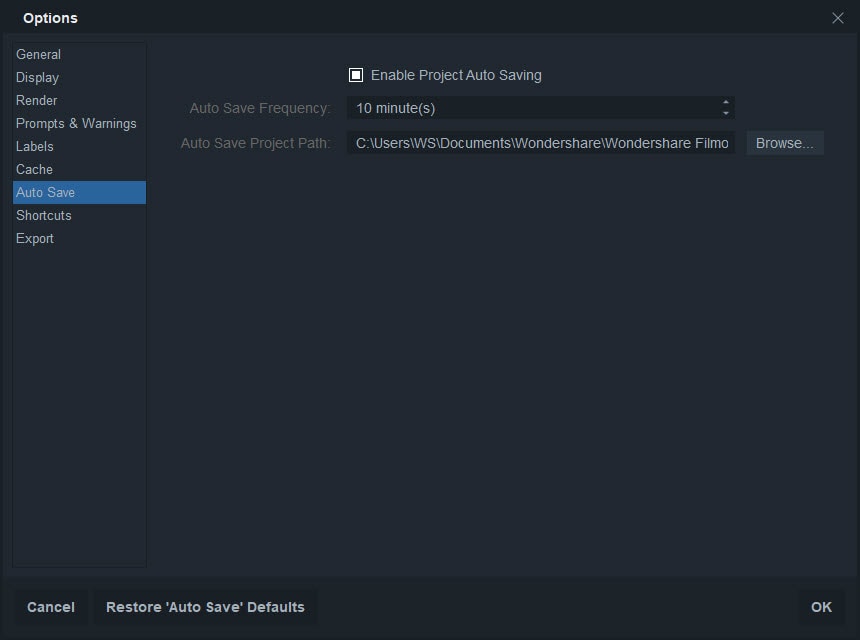Click the Enable Project Auto Saving label text
This screenshot has width=860, height=640.
click(456, 75)
